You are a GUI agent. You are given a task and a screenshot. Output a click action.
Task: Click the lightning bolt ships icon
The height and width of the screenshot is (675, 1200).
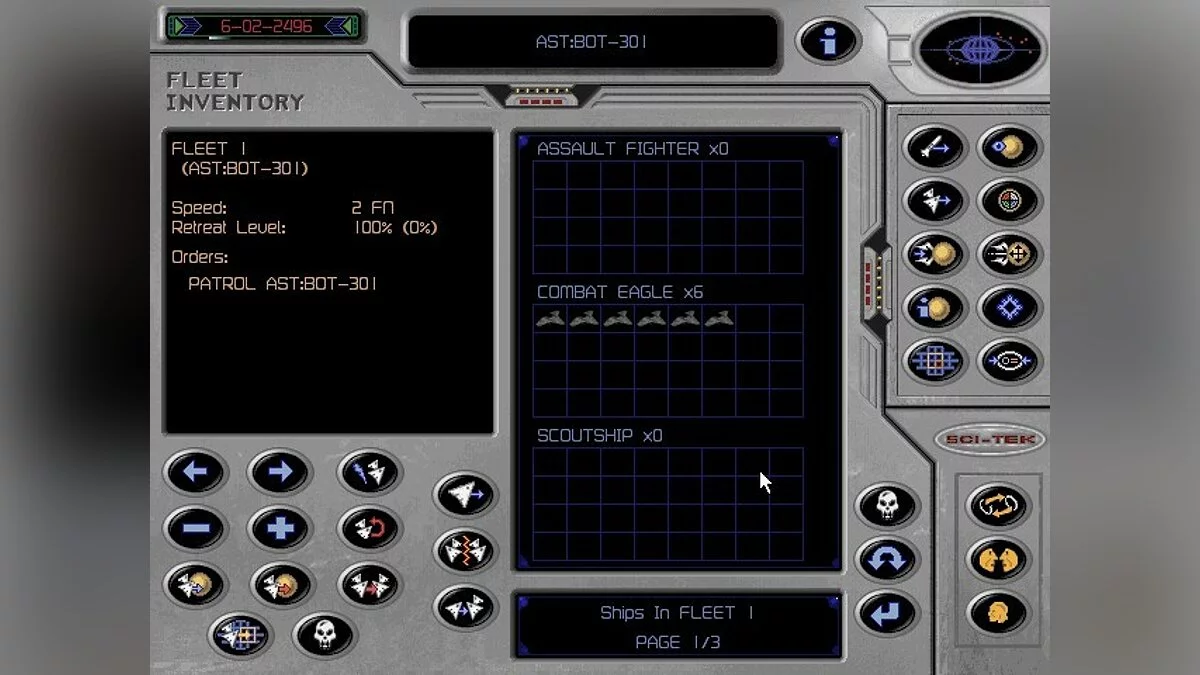pyautogui.click(x=370, y=472)
